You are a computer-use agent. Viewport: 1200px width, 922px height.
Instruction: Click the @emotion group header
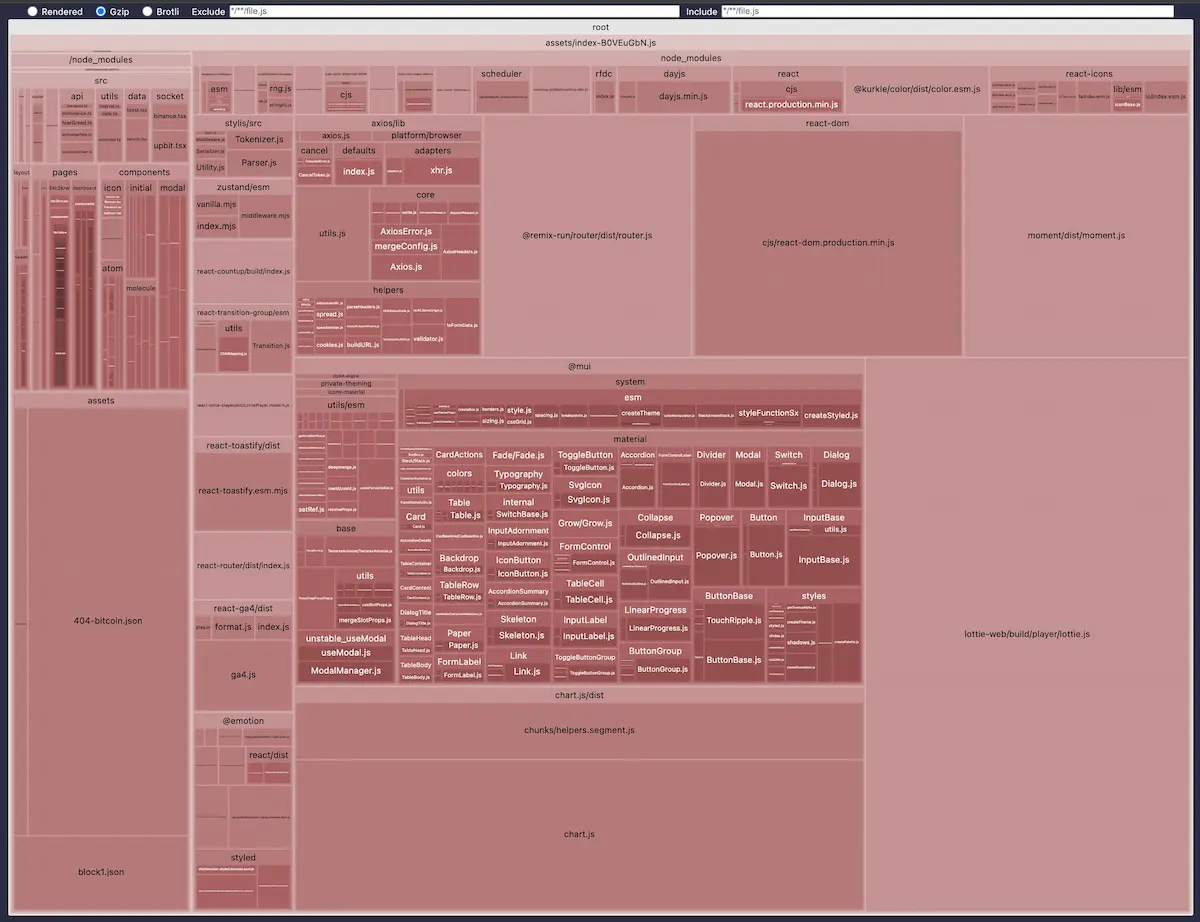243,720
